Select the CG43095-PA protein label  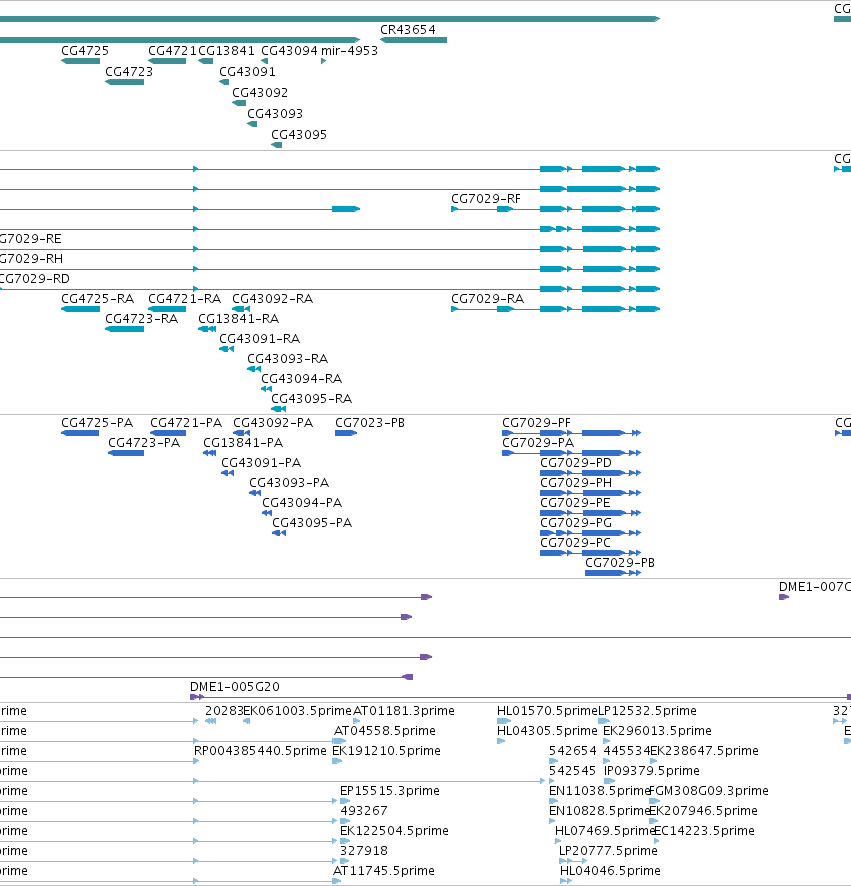pyautogui.click(x=312, y=523)
